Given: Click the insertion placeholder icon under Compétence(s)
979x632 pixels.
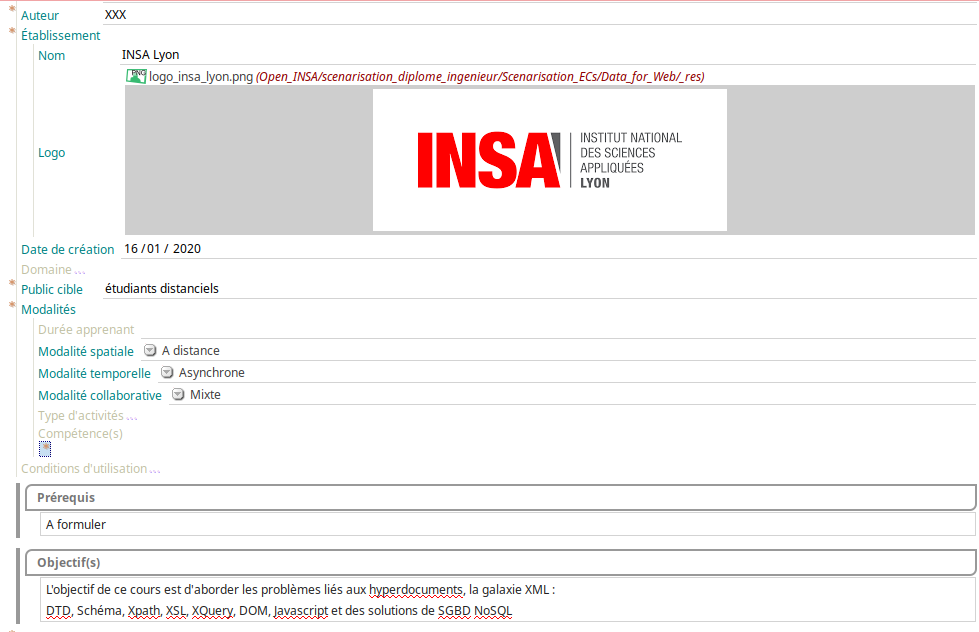Looking at the screenshot, I should [45, 449].
